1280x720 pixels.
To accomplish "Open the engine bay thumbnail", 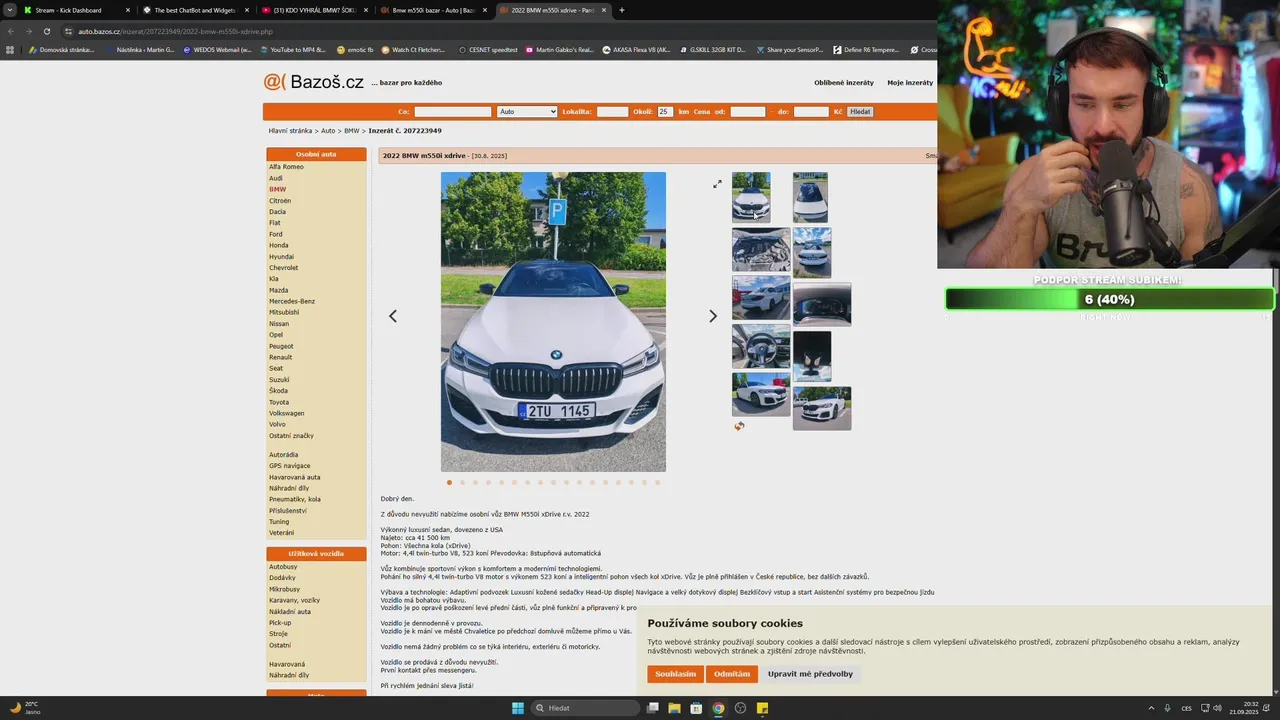I will [x=761, y=250].
